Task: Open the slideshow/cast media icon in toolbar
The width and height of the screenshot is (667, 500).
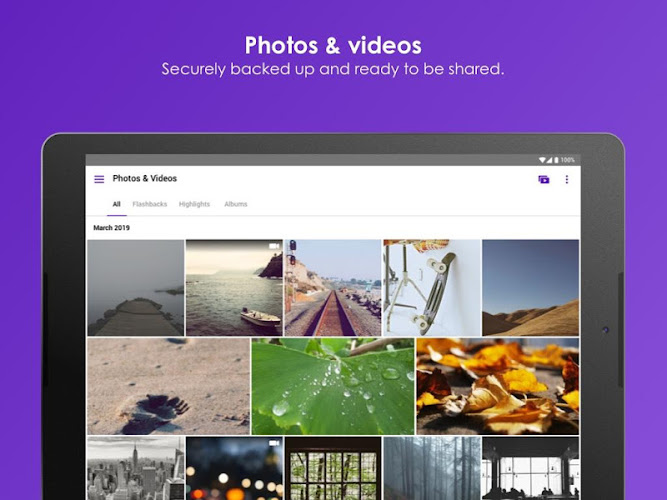Action: [x=544, y=180]
